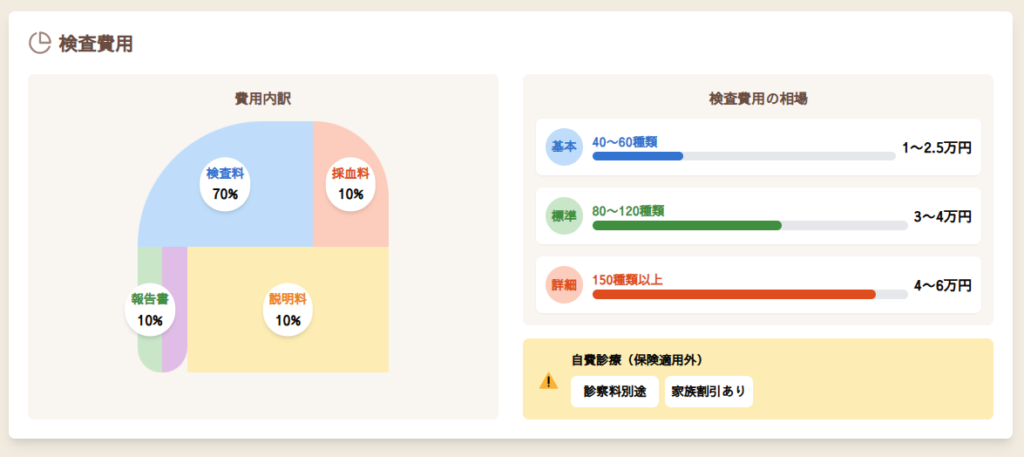The height and width of the screenshot is (457, 1024).
Task: Click the 費用内訳 chart heading
Action: (263, 98)
